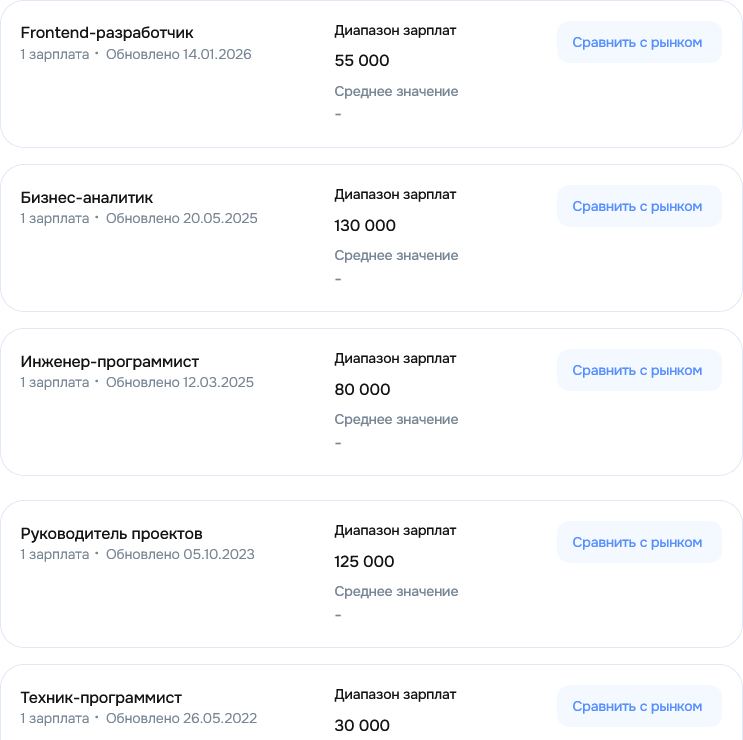Click the update date 05.10.2023 text
The height and width of the screenshot is (740, 743).
coord(180,554)
